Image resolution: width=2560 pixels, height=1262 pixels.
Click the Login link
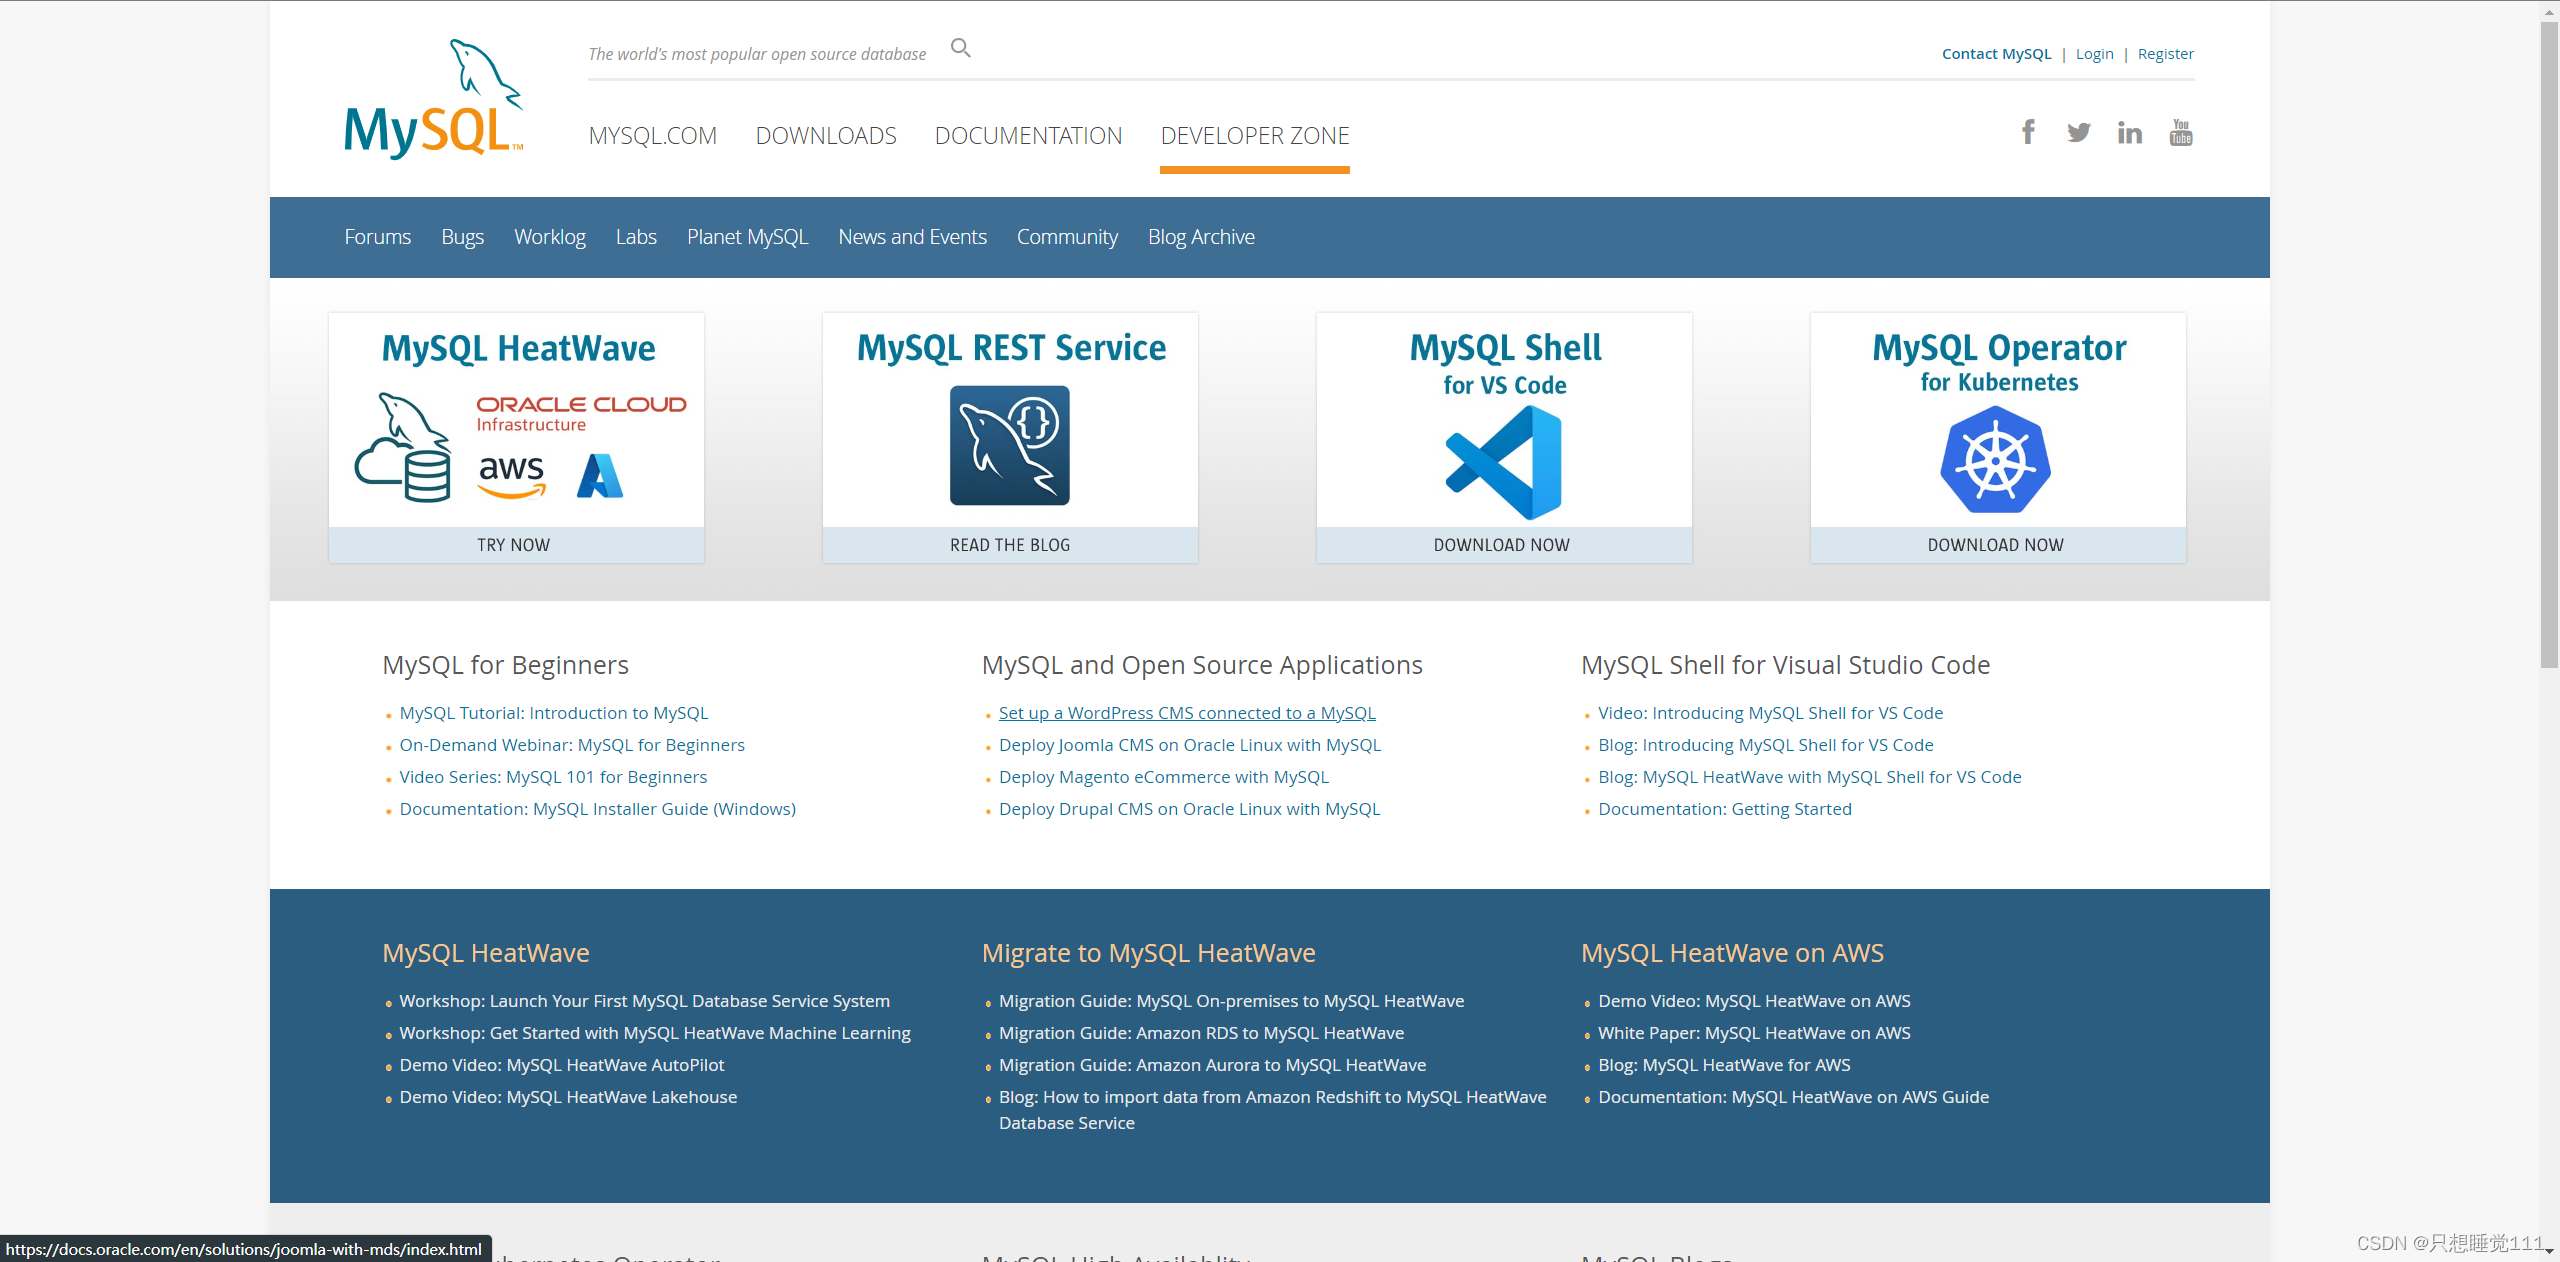click(x=2094, y=54)
